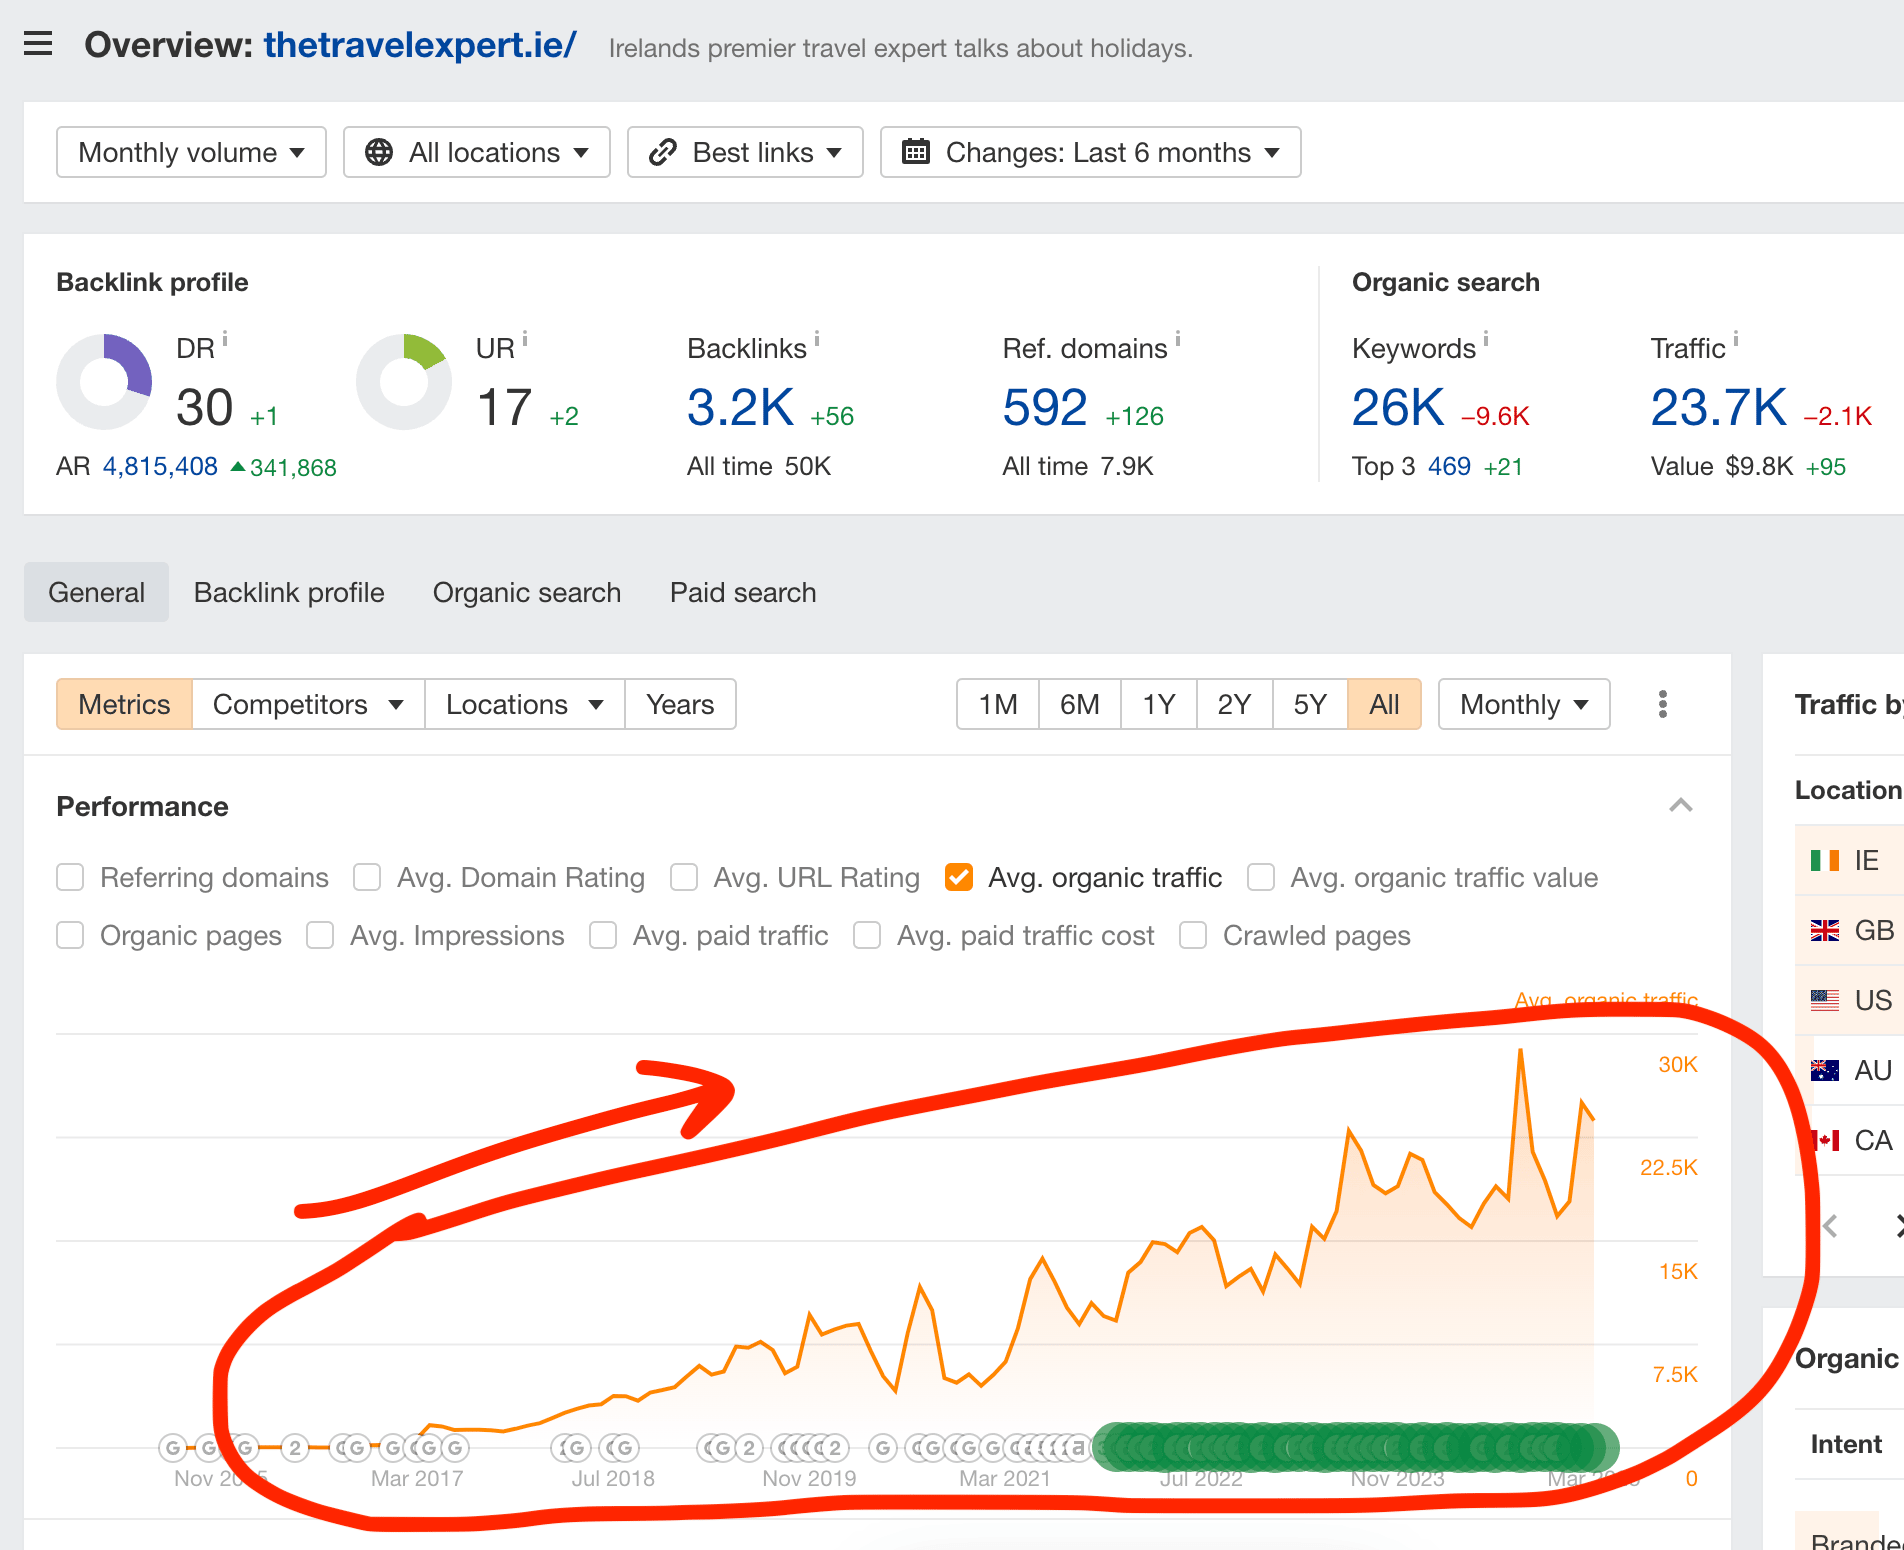Select Metrics view

124,704
